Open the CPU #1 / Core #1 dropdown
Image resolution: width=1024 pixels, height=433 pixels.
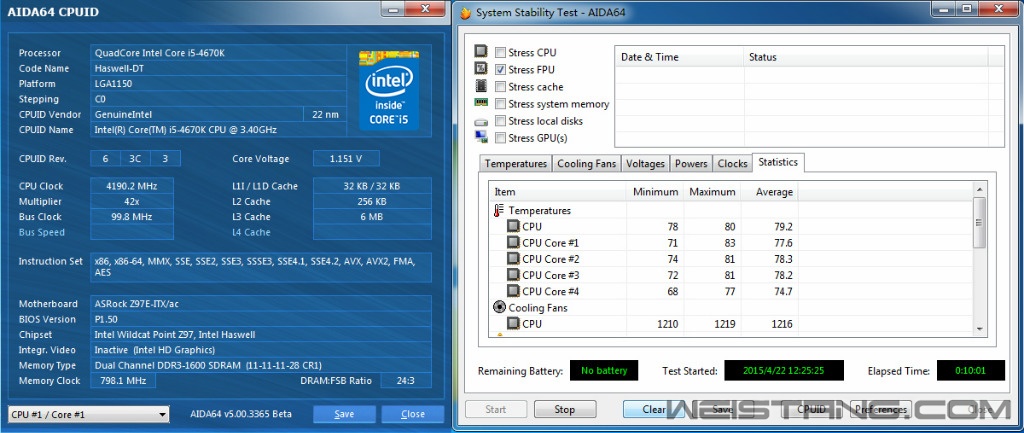point(88,414)
